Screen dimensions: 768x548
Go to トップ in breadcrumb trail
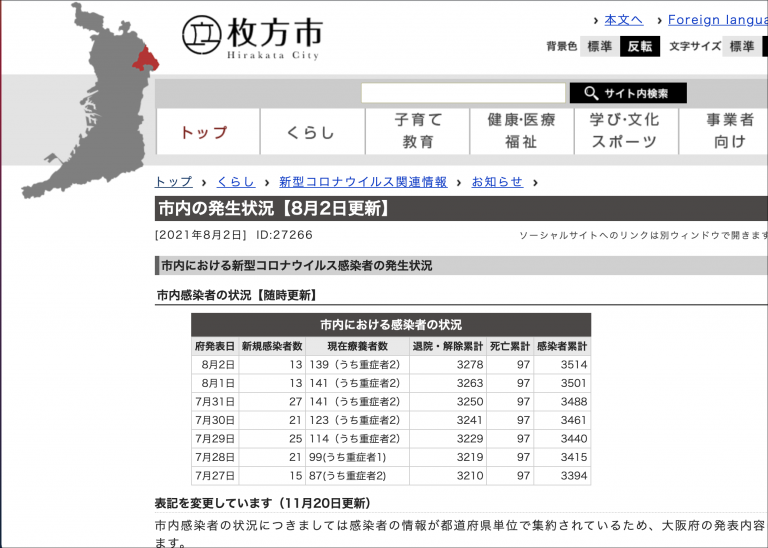(174, 182)
